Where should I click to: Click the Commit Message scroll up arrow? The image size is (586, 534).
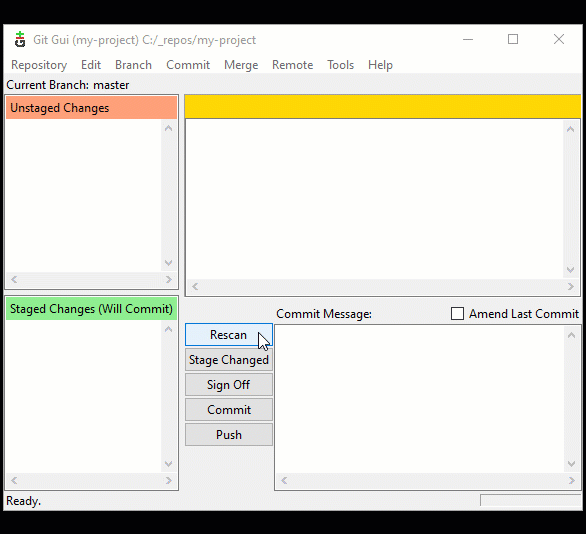571,335
